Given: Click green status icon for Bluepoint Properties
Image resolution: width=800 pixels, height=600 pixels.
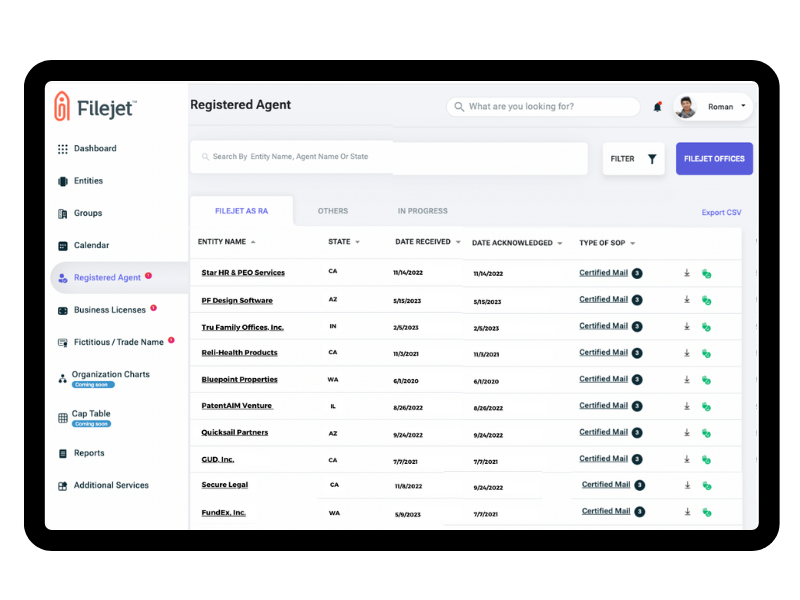Looking at the screenshot, I should (x=707, y=380).
